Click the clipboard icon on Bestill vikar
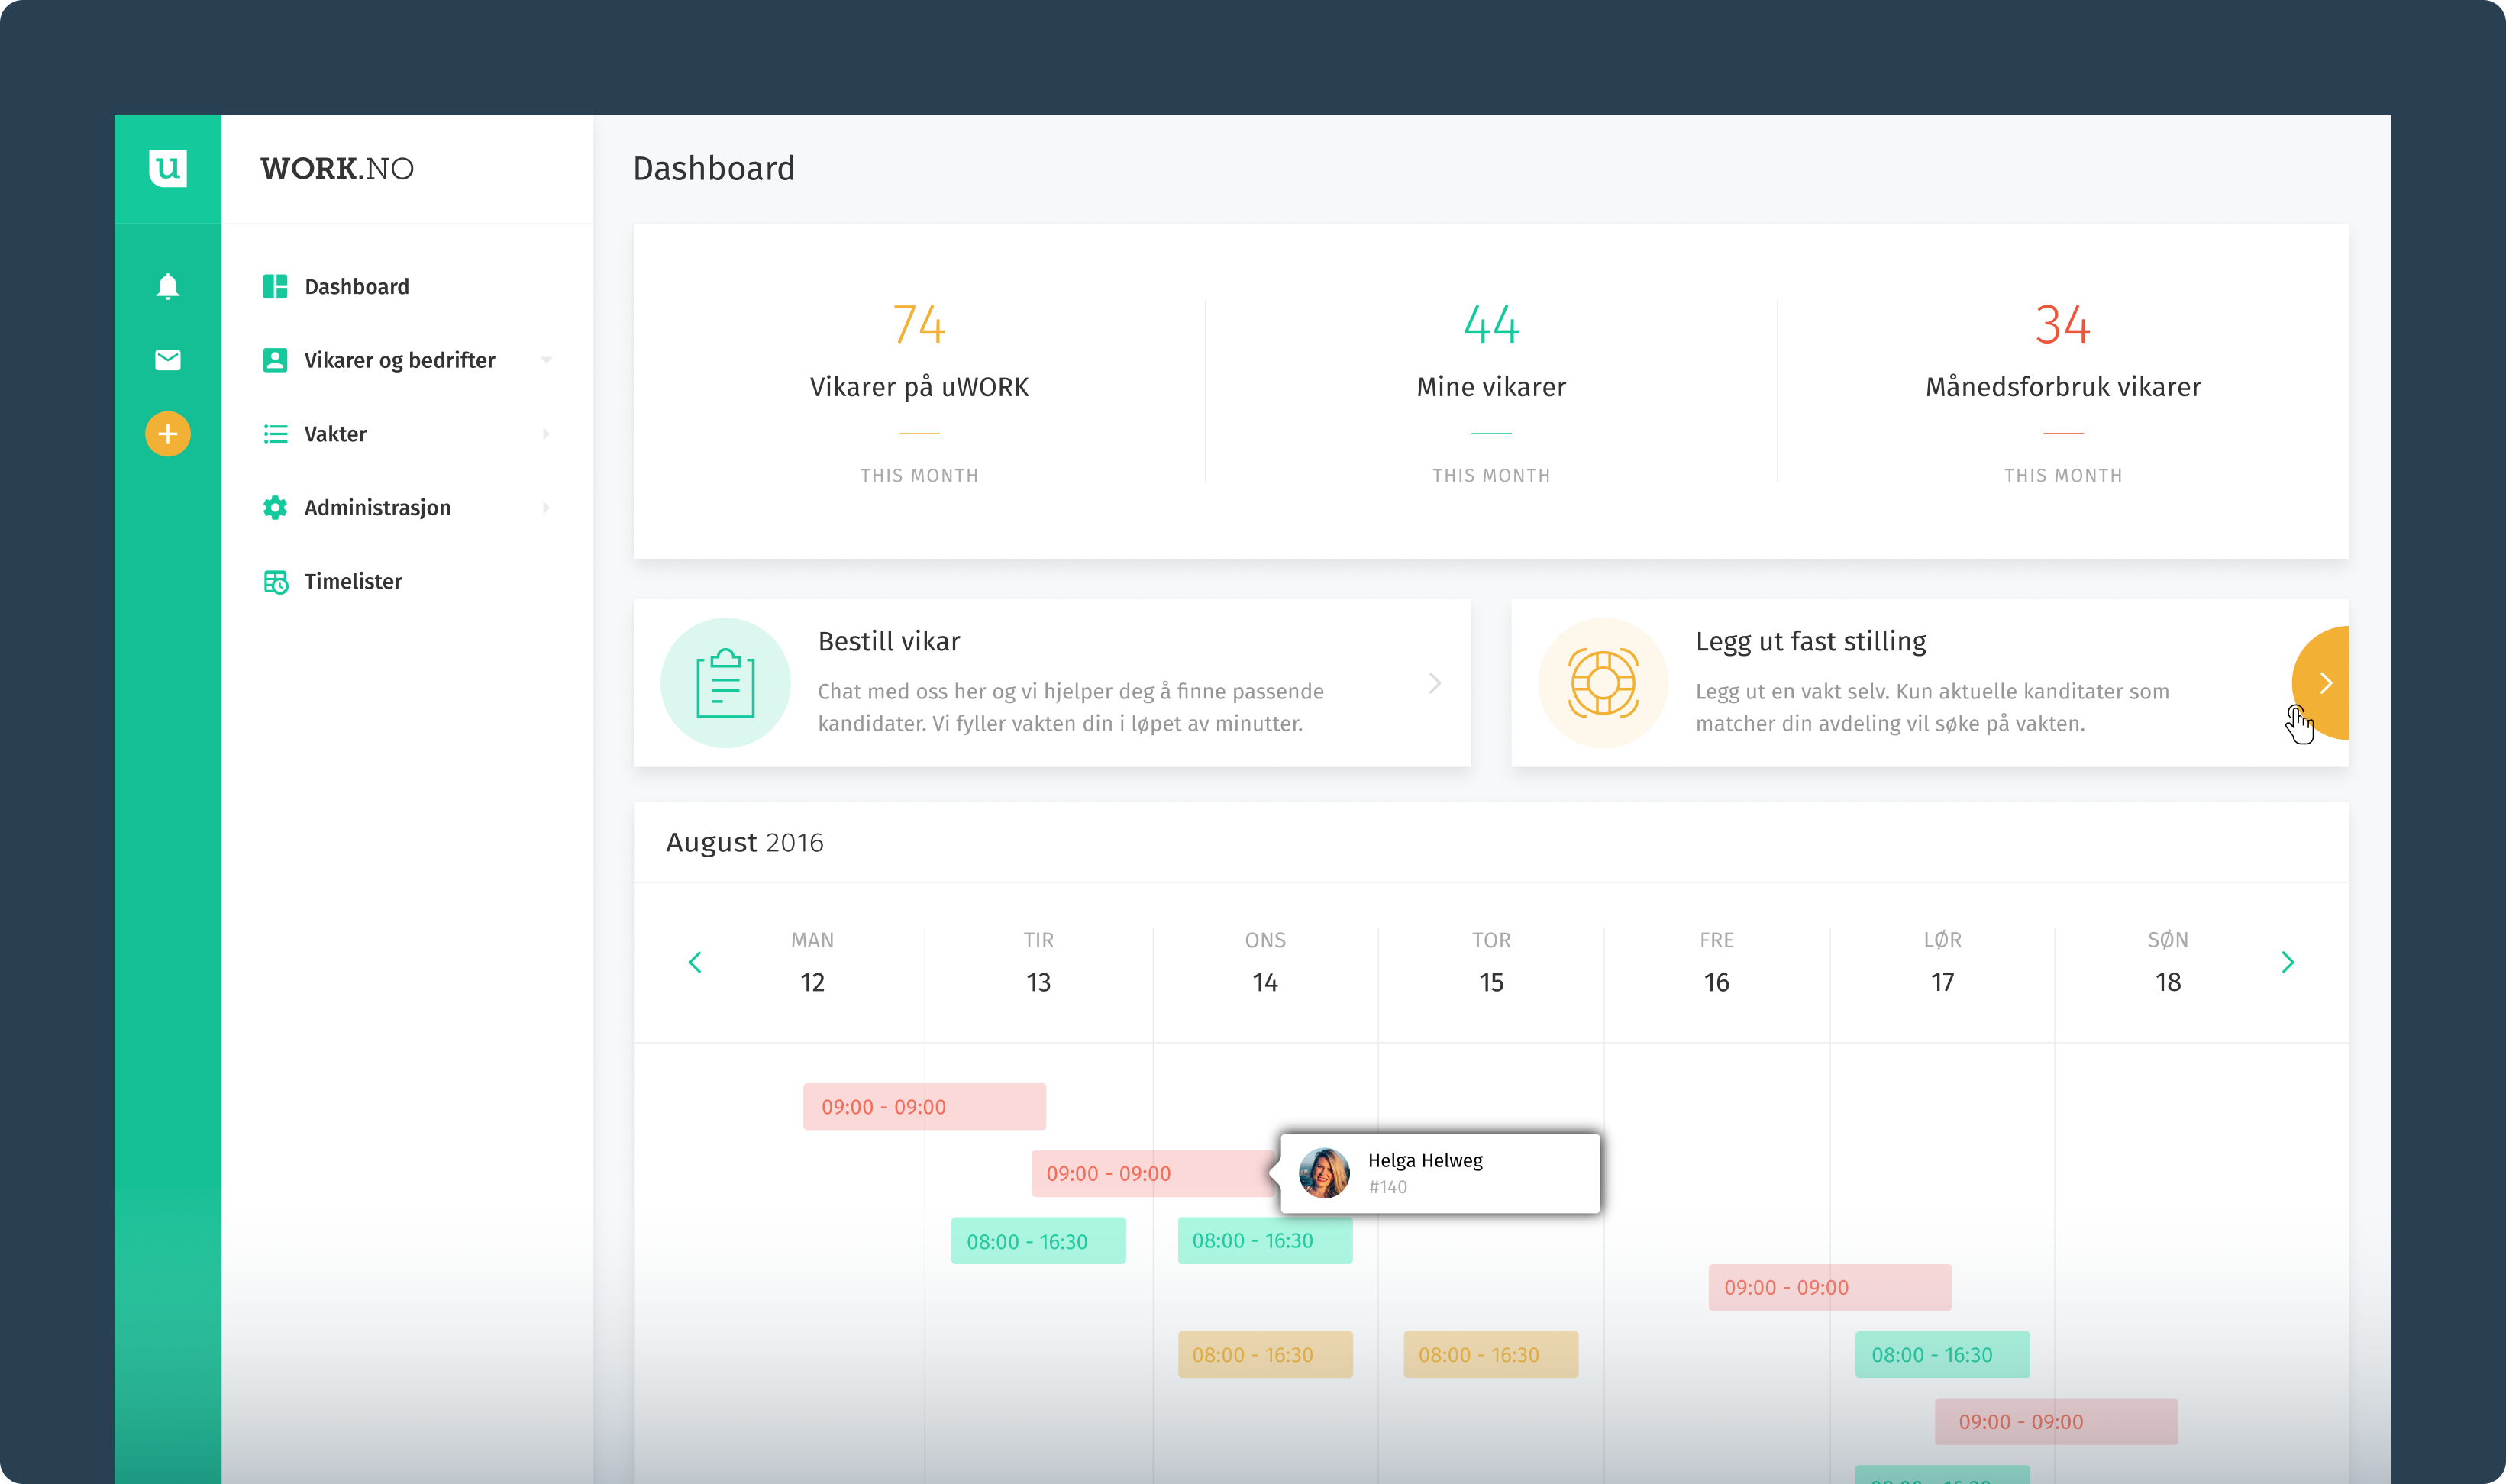Image resolution: width=2506 pixels, height=1484 pixels. [x=725, y=683]
